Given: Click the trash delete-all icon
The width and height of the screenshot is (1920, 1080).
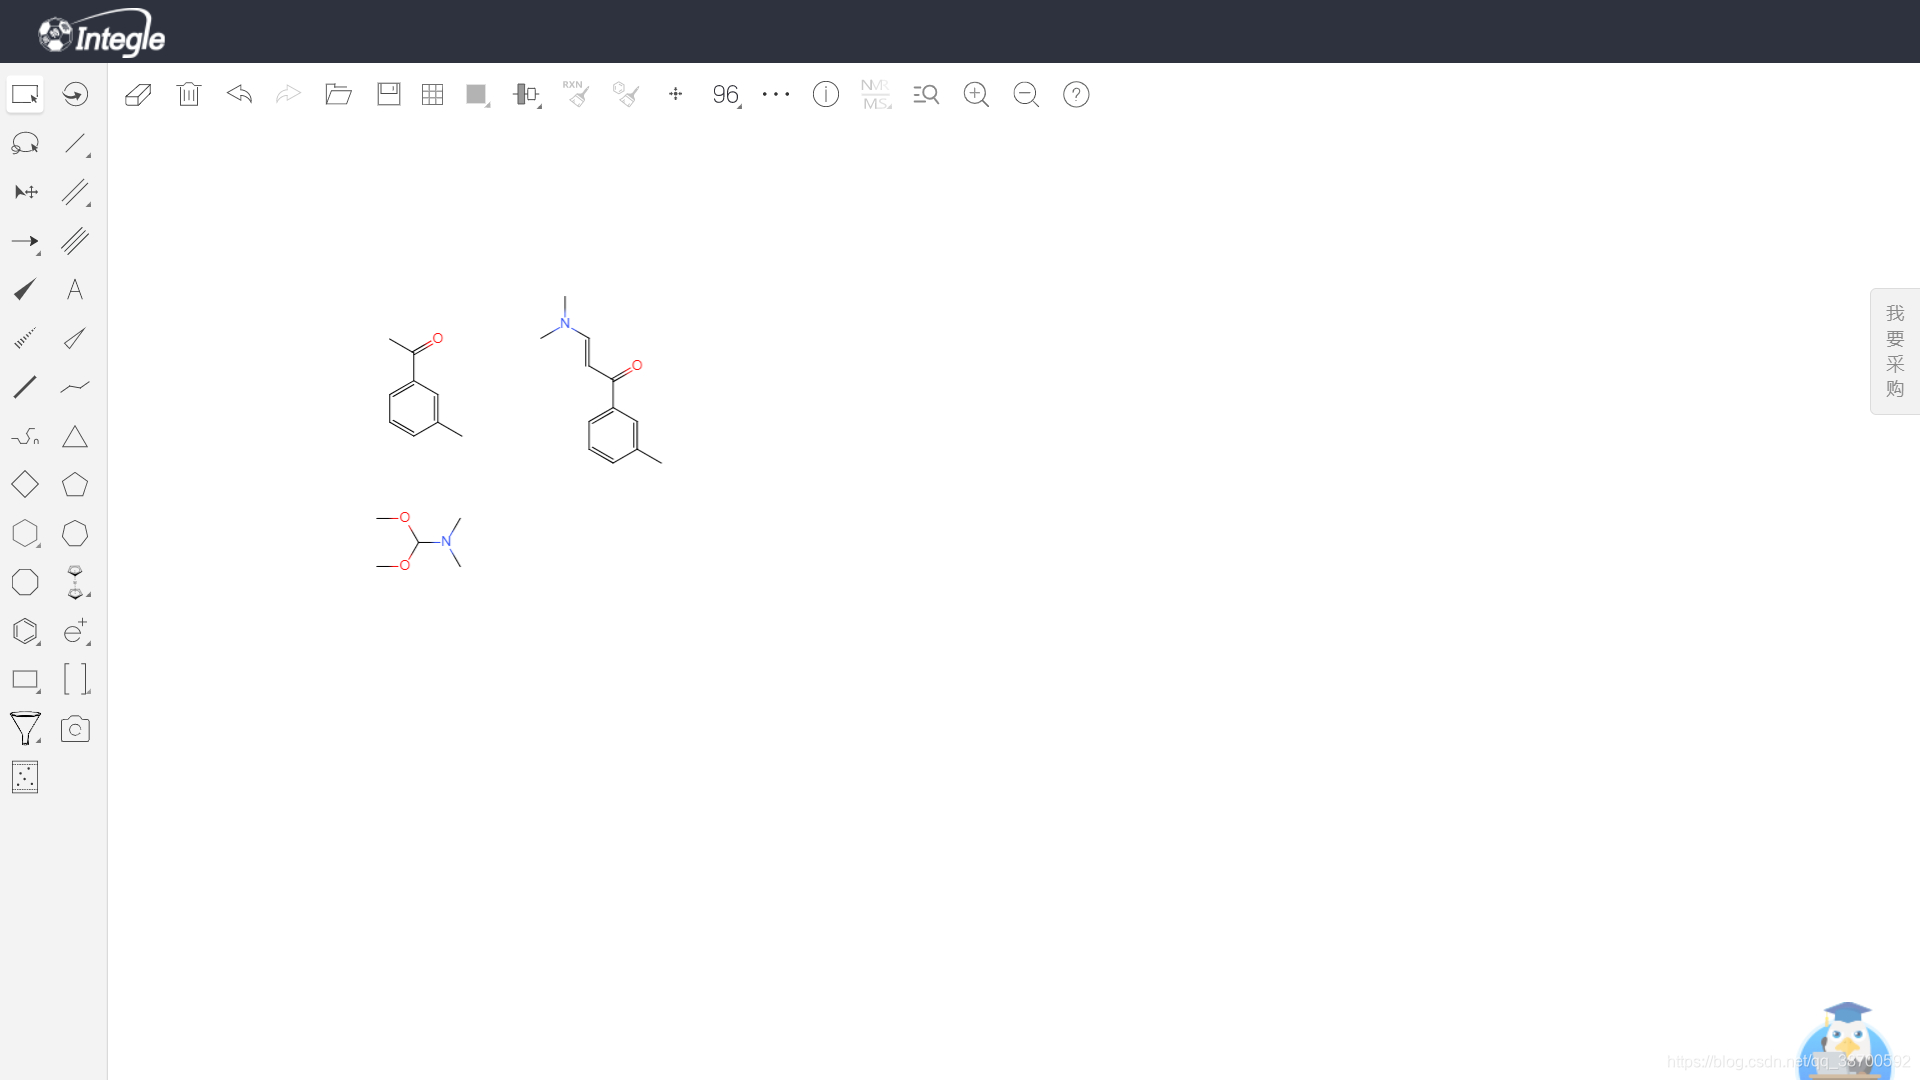Looking at the screenshot, I should [x=189, y=95].
